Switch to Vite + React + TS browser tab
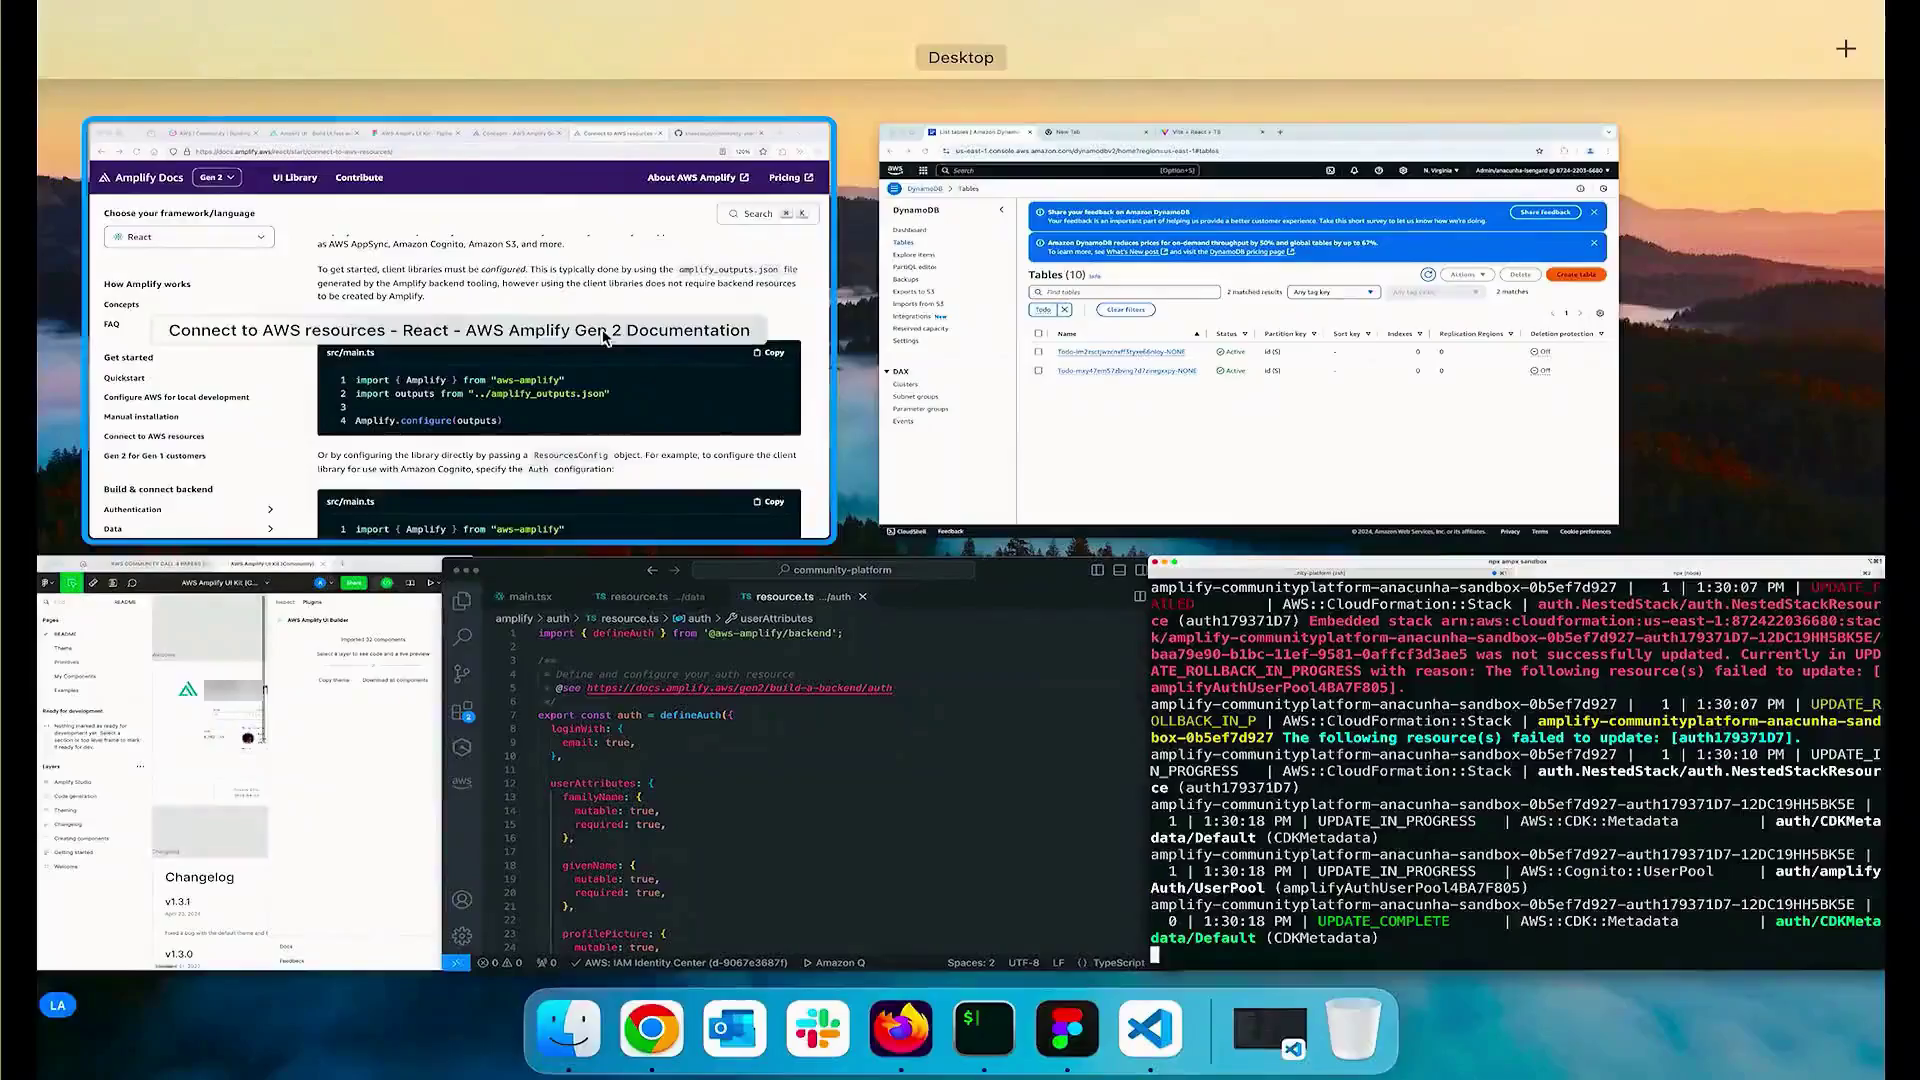The width and height of the screenshot is (1920, 1080). 1210,132
